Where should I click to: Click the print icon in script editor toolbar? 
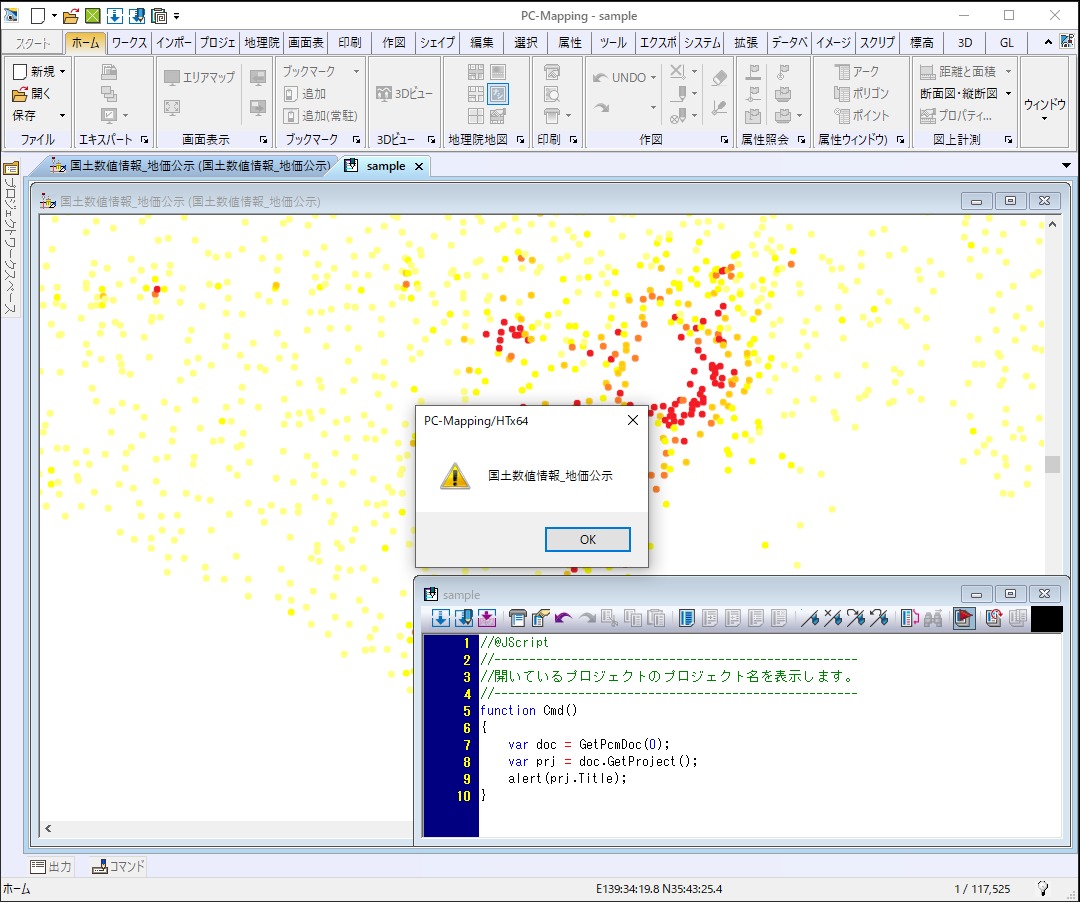coord(517,618)
